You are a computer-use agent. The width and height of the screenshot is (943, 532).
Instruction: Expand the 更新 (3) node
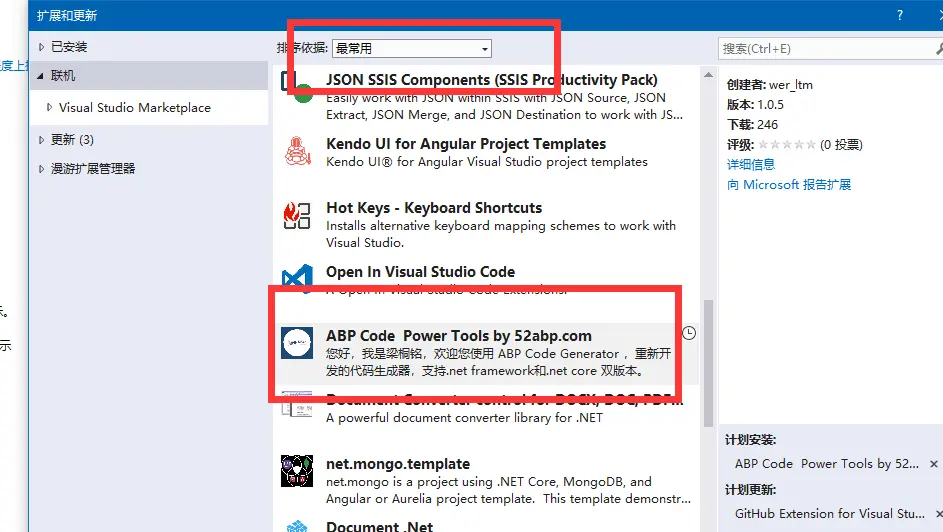(x=41, y=140)
